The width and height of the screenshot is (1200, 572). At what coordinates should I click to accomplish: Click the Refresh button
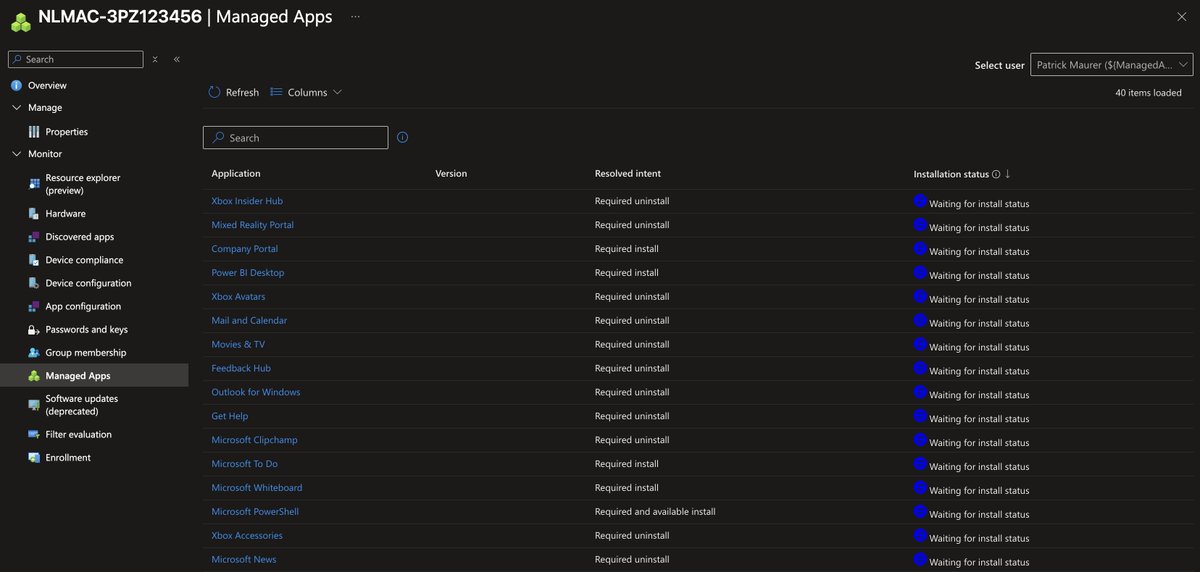click(x=234, y=92)
